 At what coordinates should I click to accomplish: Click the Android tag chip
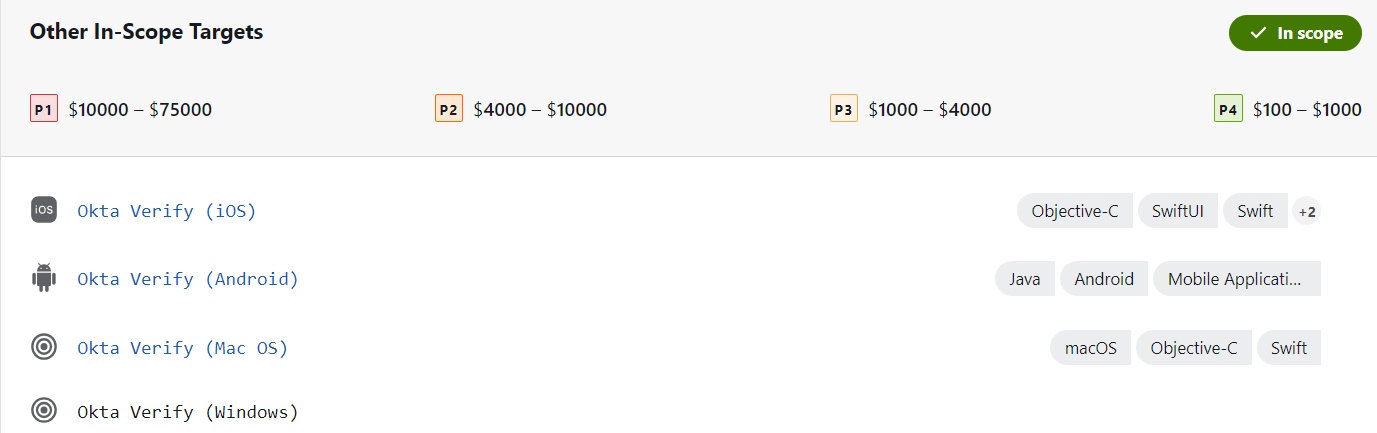point(1104,279)
